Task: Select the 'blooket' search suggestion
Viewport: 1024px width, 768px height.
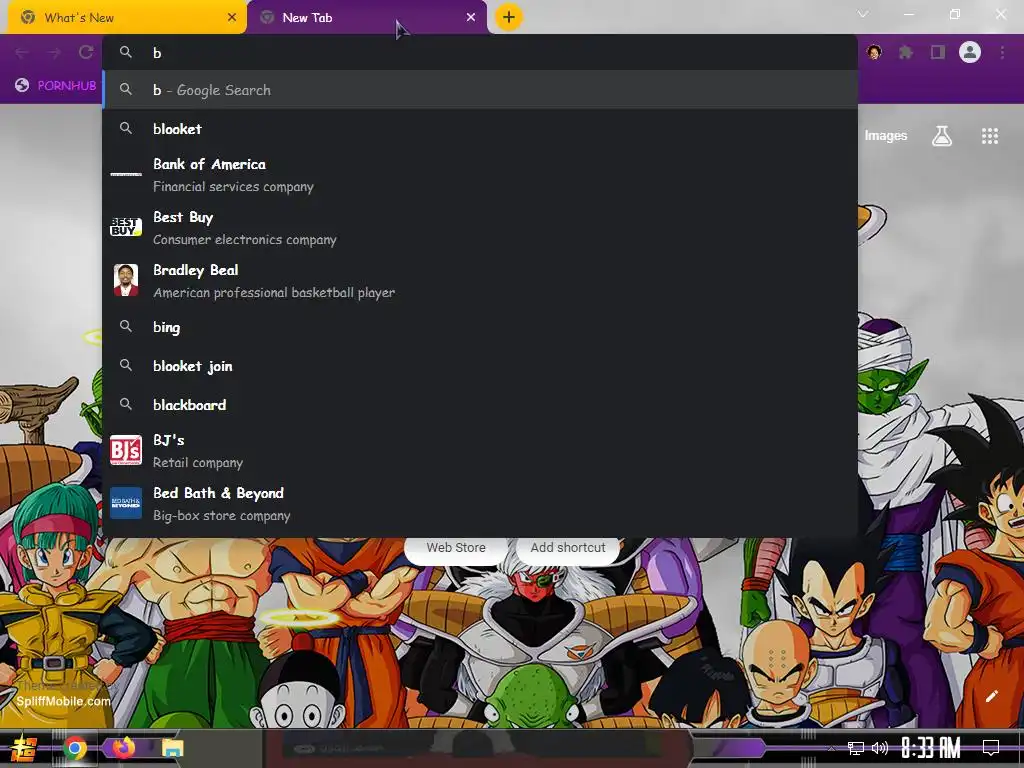Action: click(480, 129)
